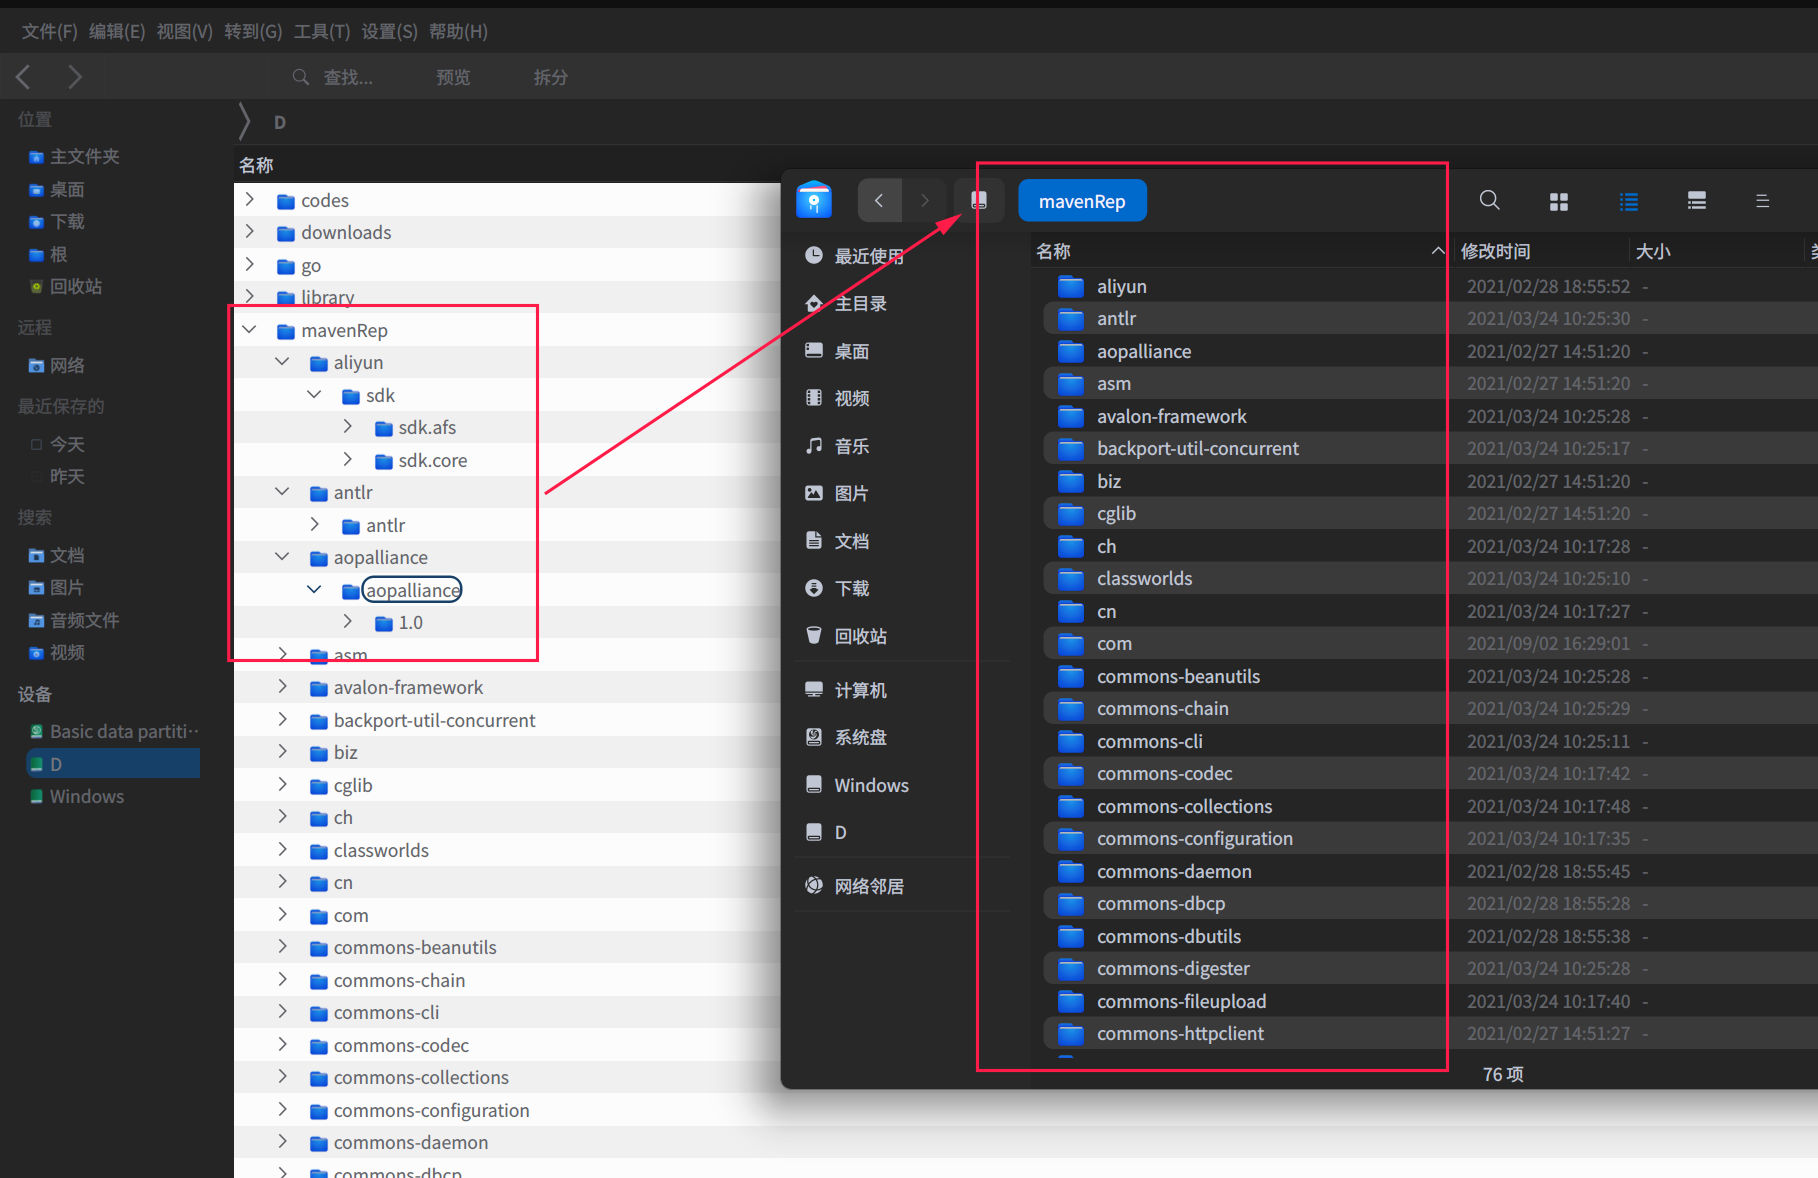Image resolution: width=1818 pixels, height=1178 pixels.
Task: Click the mavenRep breadcrumb button
Action: (1081, 201)
